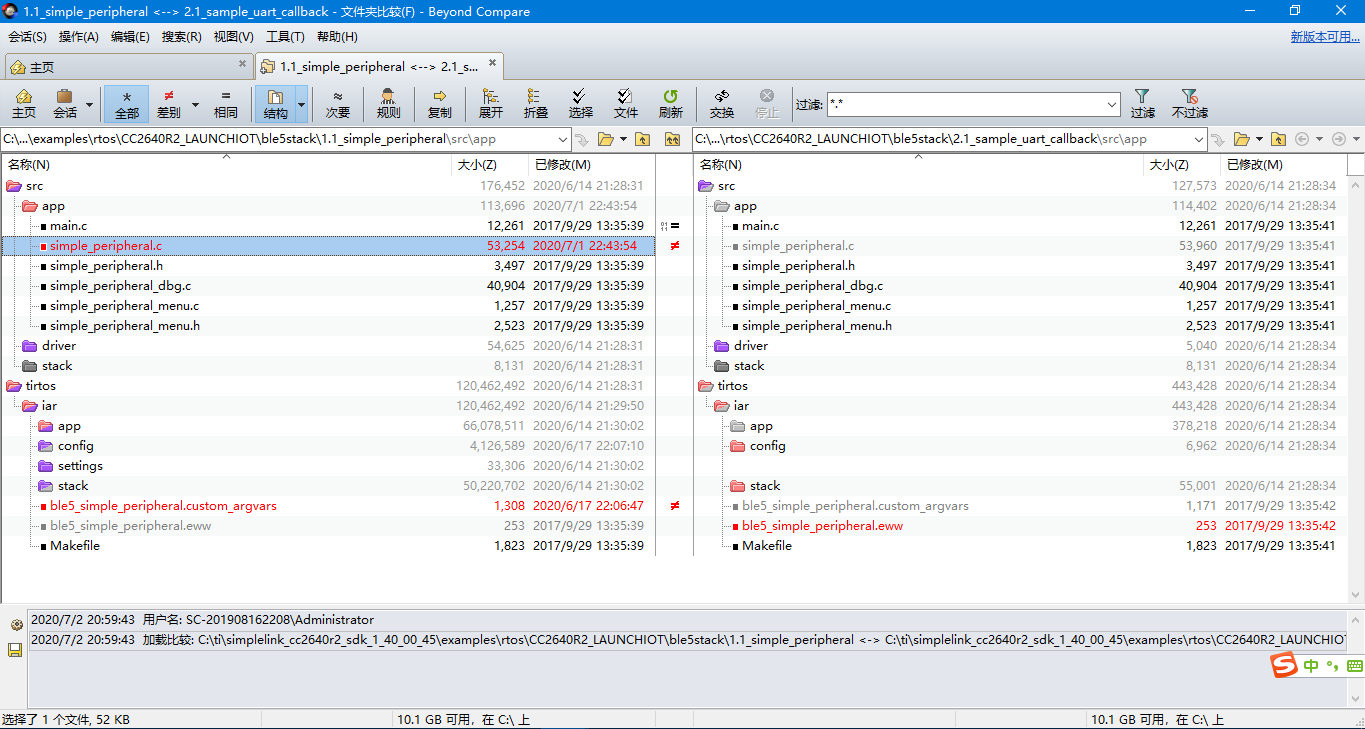The image size is (1365, 729).
Task: Open the 会话(S) menu
Action: (x=27, y=37)
